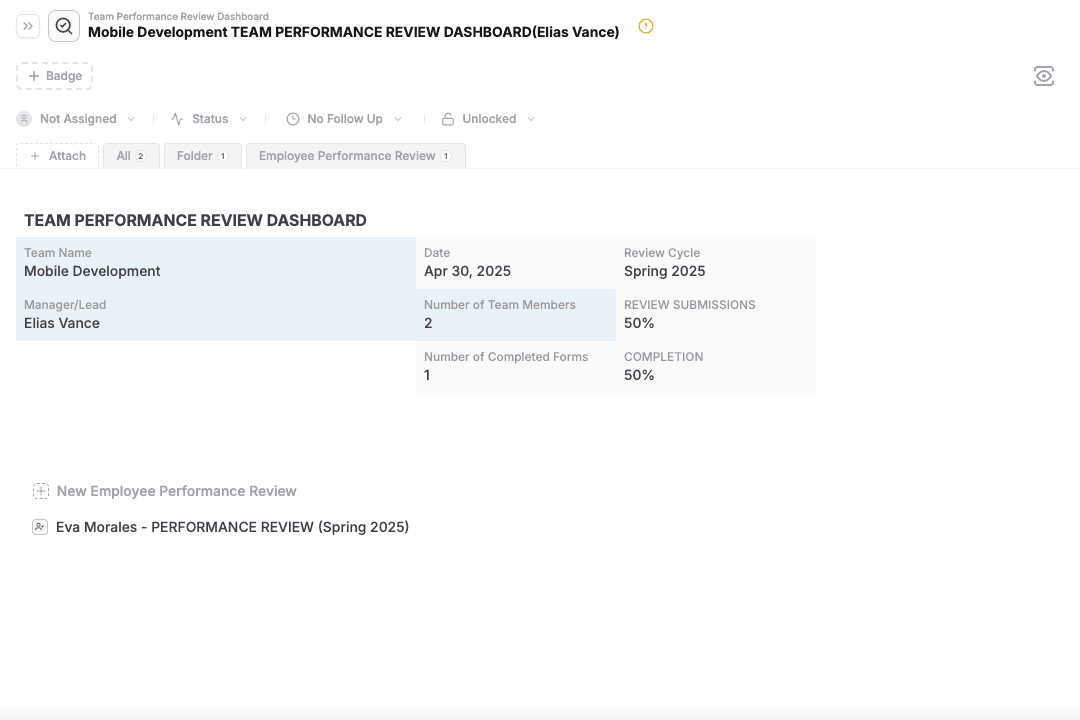Click the Status pulse icon
Screen dimensions: 1080x720
point(177,119)
